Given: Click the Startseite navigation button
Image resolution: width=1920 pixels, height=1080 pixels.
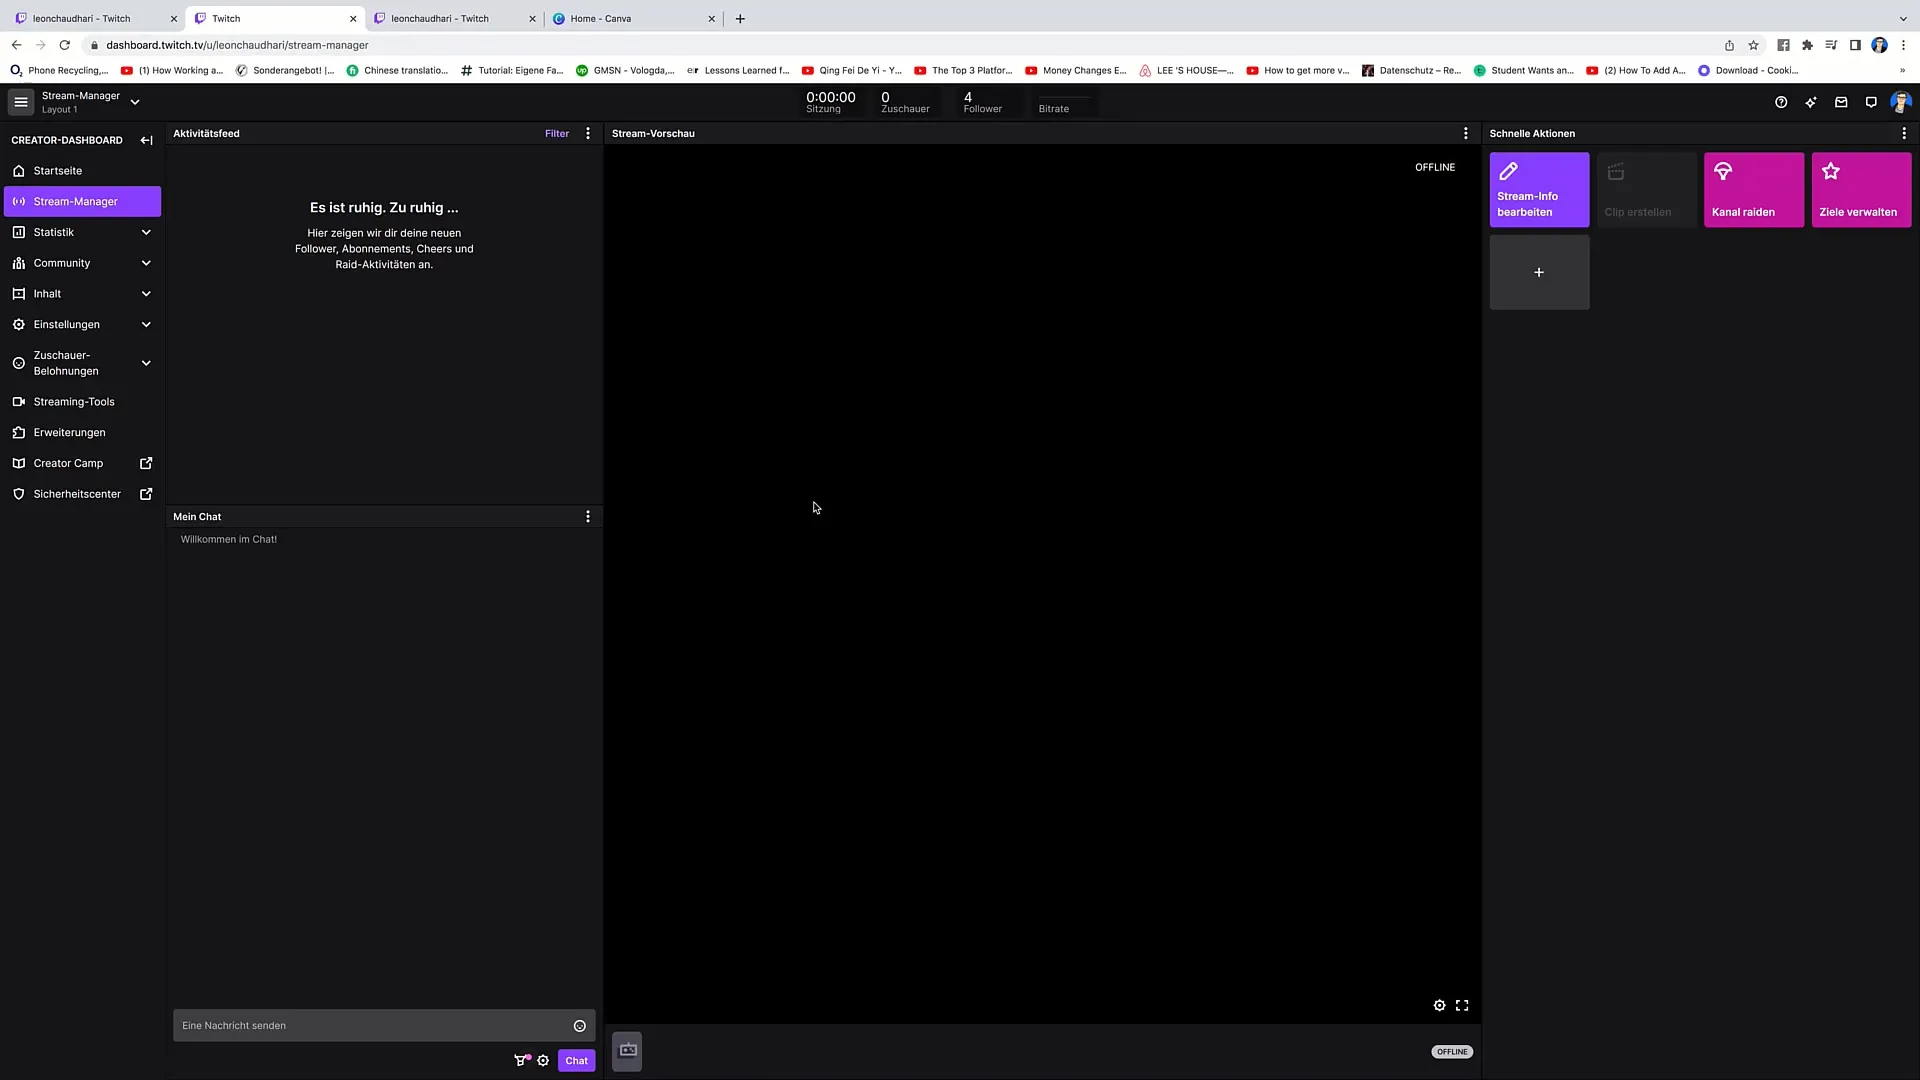Looking at the screenshot, I should (58, 170).
